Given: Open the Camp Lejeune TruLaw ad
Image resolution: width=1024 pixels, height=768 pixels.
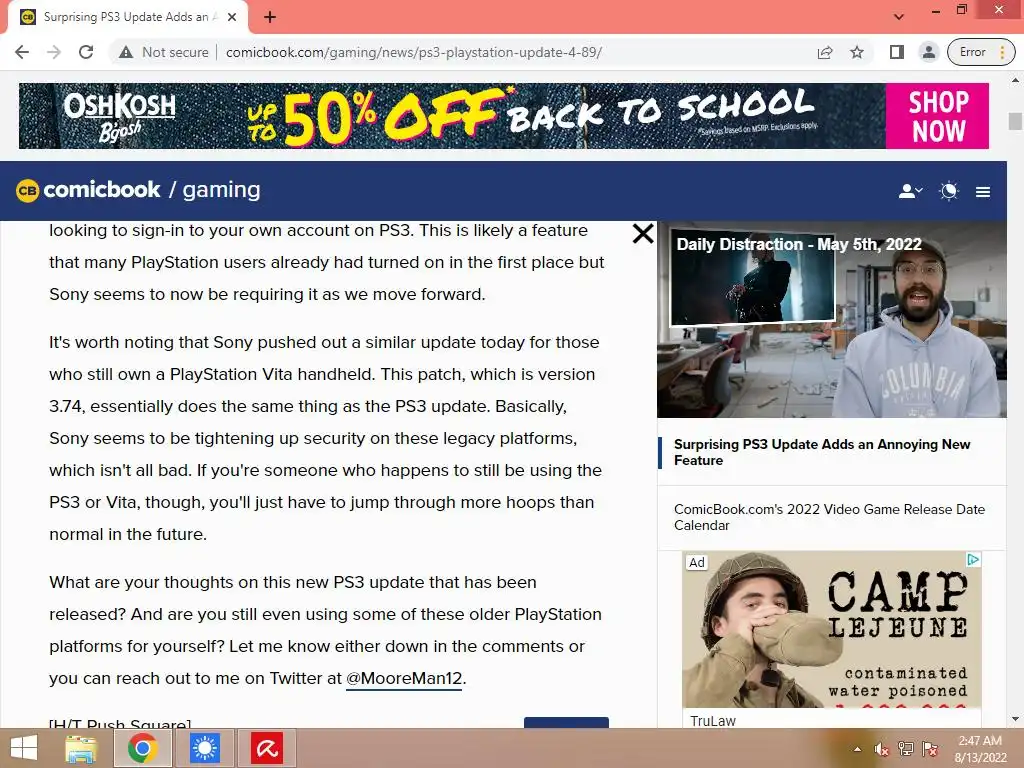Looking at the screenshot, I should [x=831, y=630].
